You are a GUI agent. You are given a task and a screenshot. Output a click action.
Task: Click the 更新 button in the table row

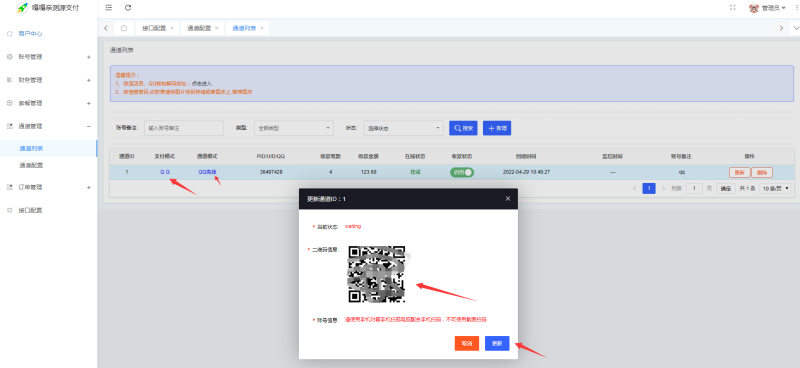coord(740,173)
